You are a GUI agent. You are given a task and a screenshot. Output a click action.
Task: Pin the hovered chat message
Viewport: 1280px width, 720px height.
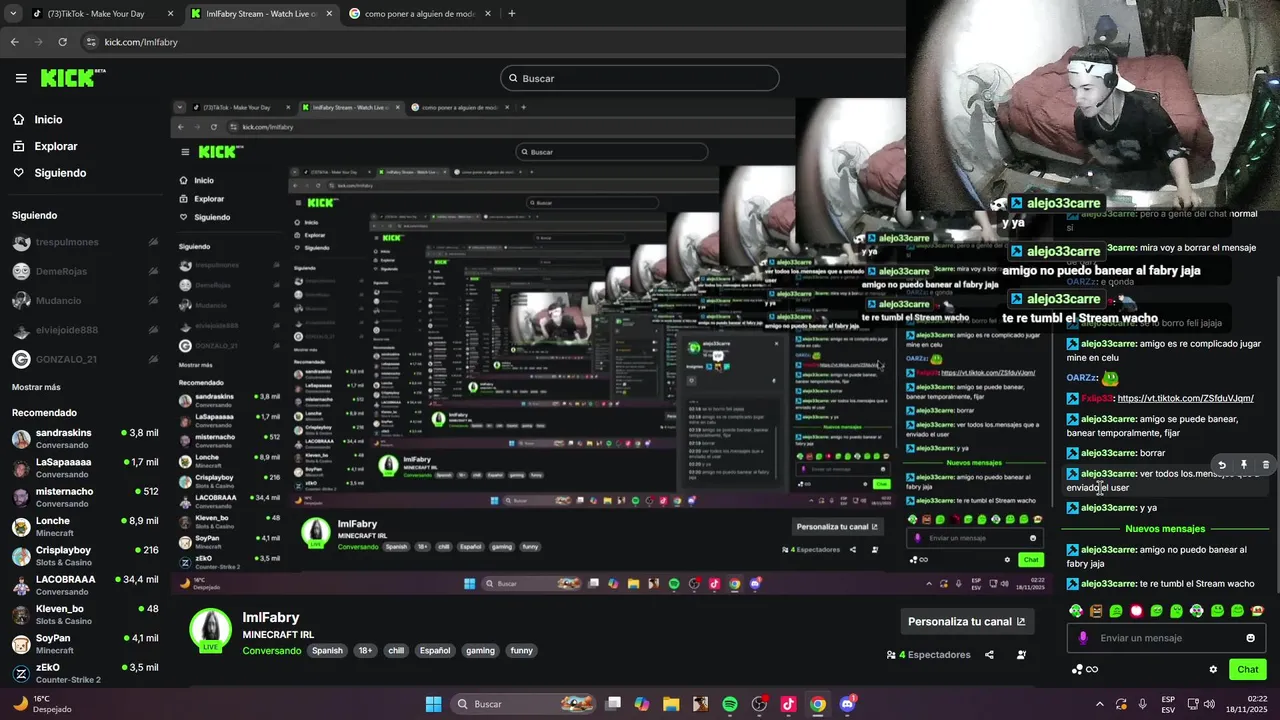pyautogui.click(x=1244, y=465)
